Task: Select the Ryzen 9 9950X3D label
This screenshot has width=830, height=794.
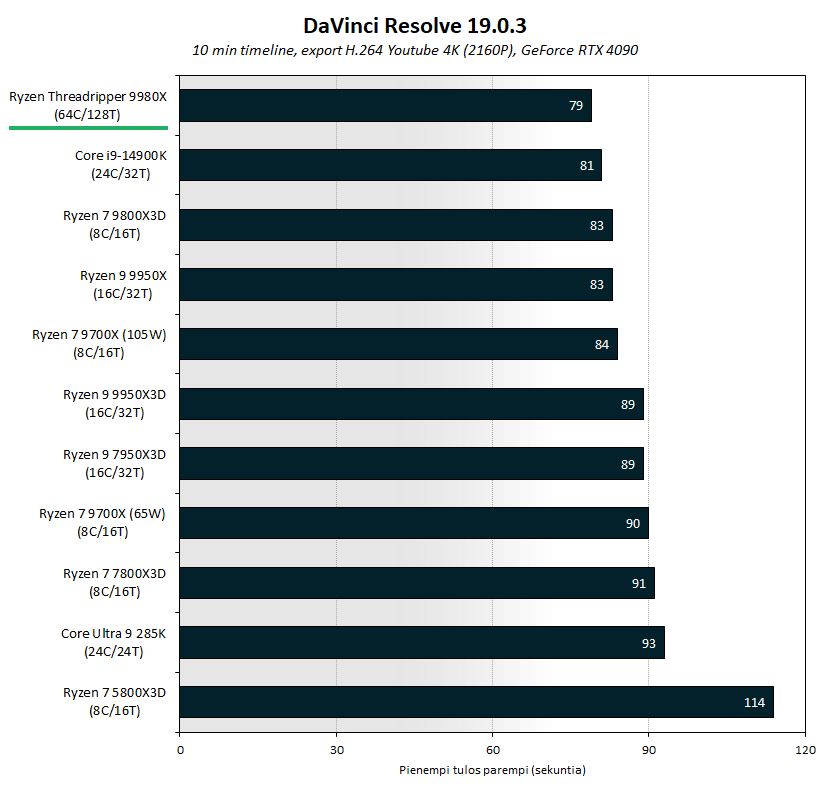Action: click(114, 403)
